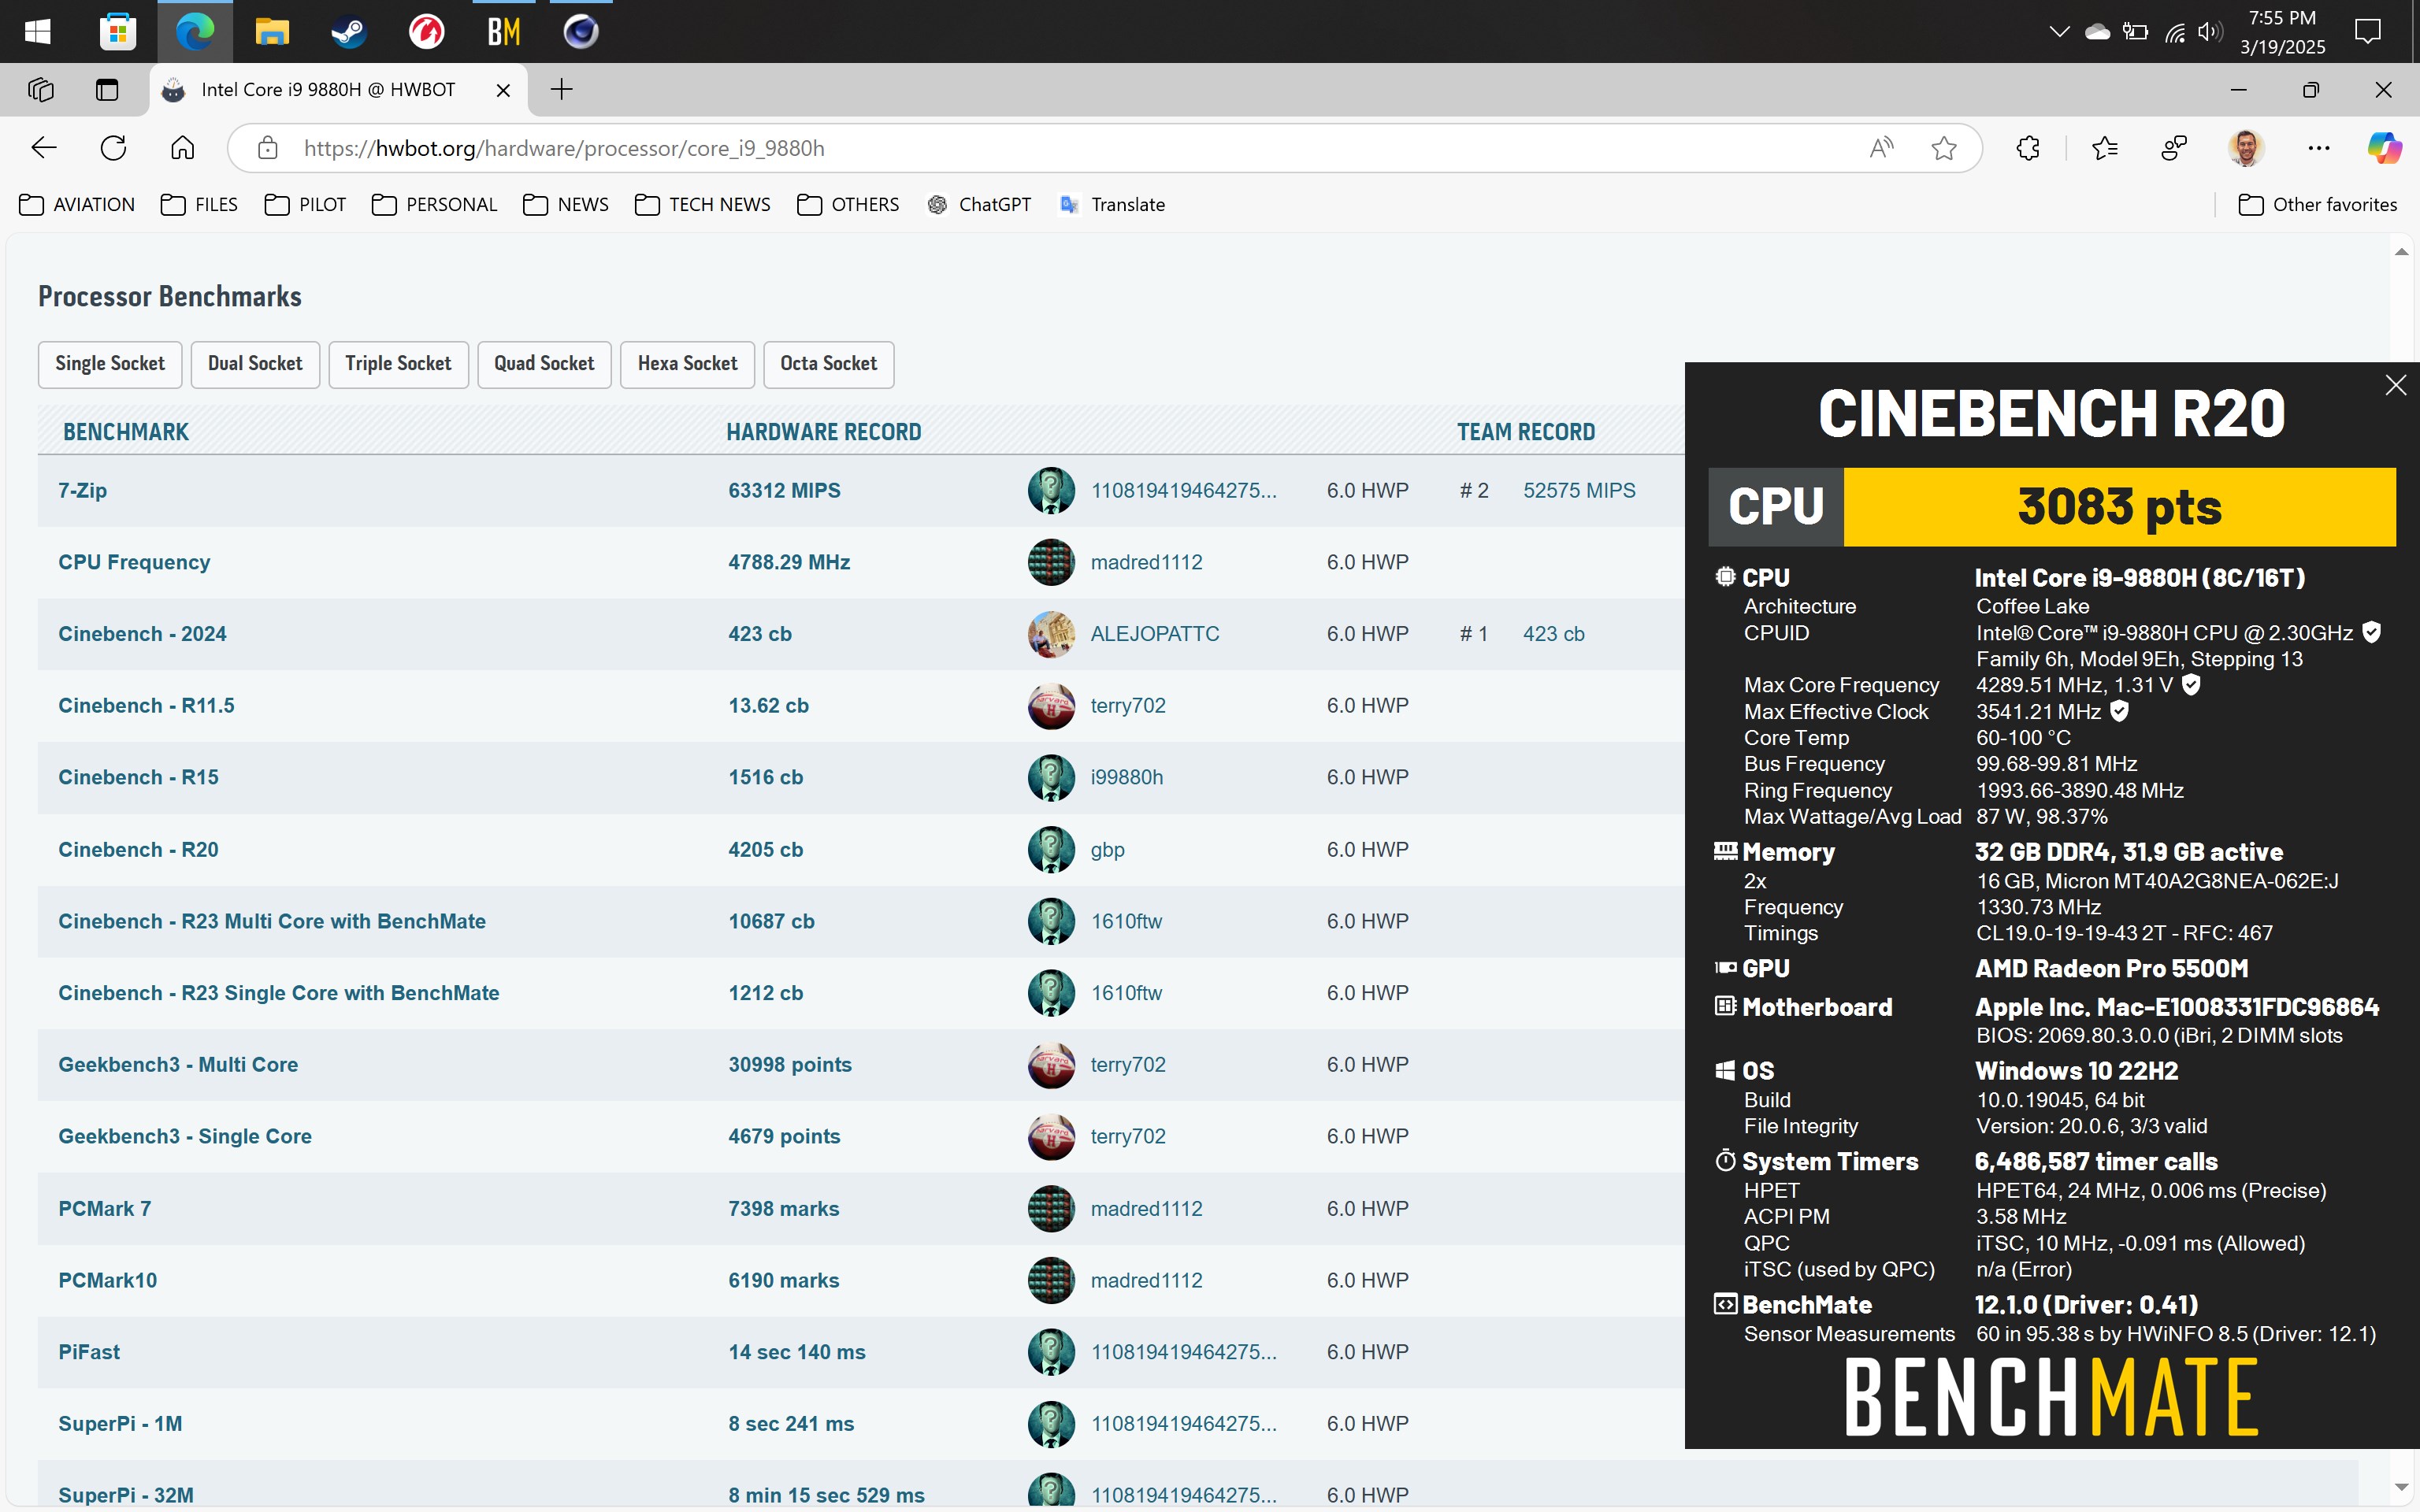Open NEWS bookmarks folder
Image resolution: width=2420 pixels, height=1512 pixels.
566,205
